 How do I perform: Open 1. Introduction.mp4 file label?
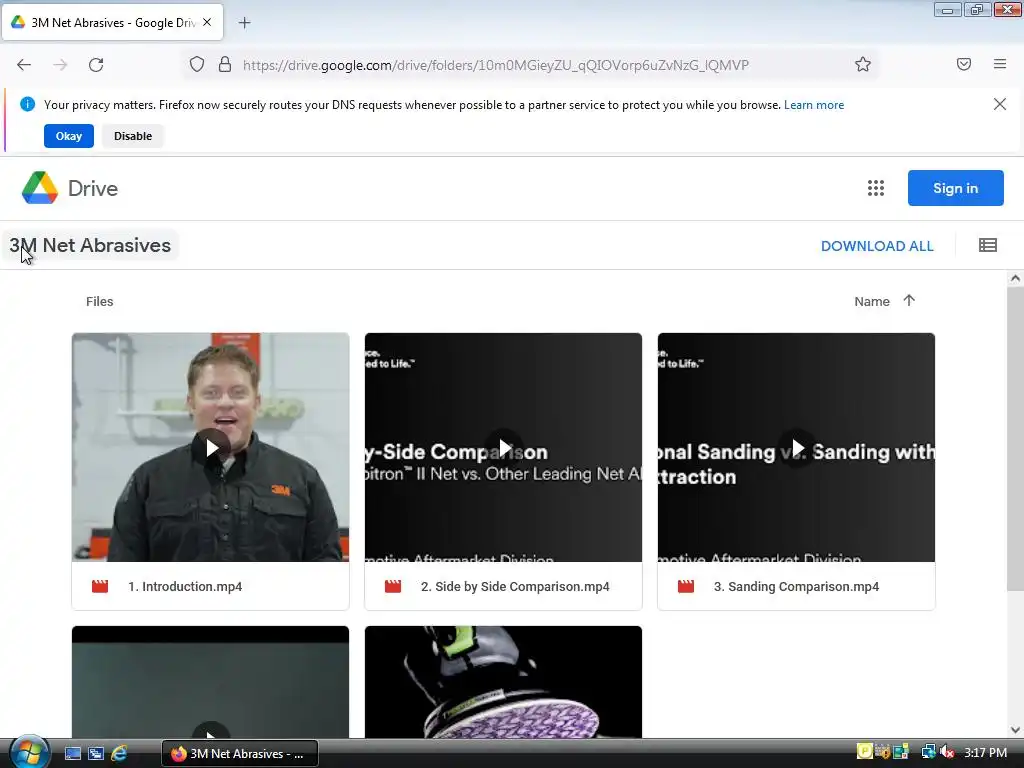click(185, 586)
